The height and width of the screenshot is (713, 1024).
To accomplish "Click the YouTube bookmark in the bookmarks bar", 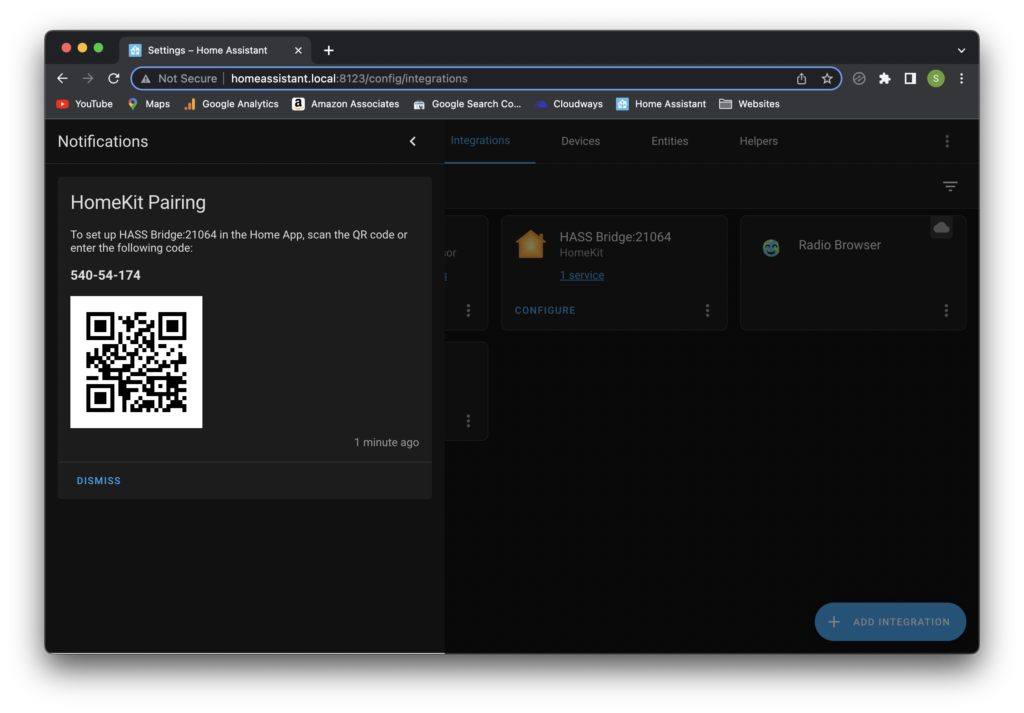I will pyautogui.click(x=84, y=103).
